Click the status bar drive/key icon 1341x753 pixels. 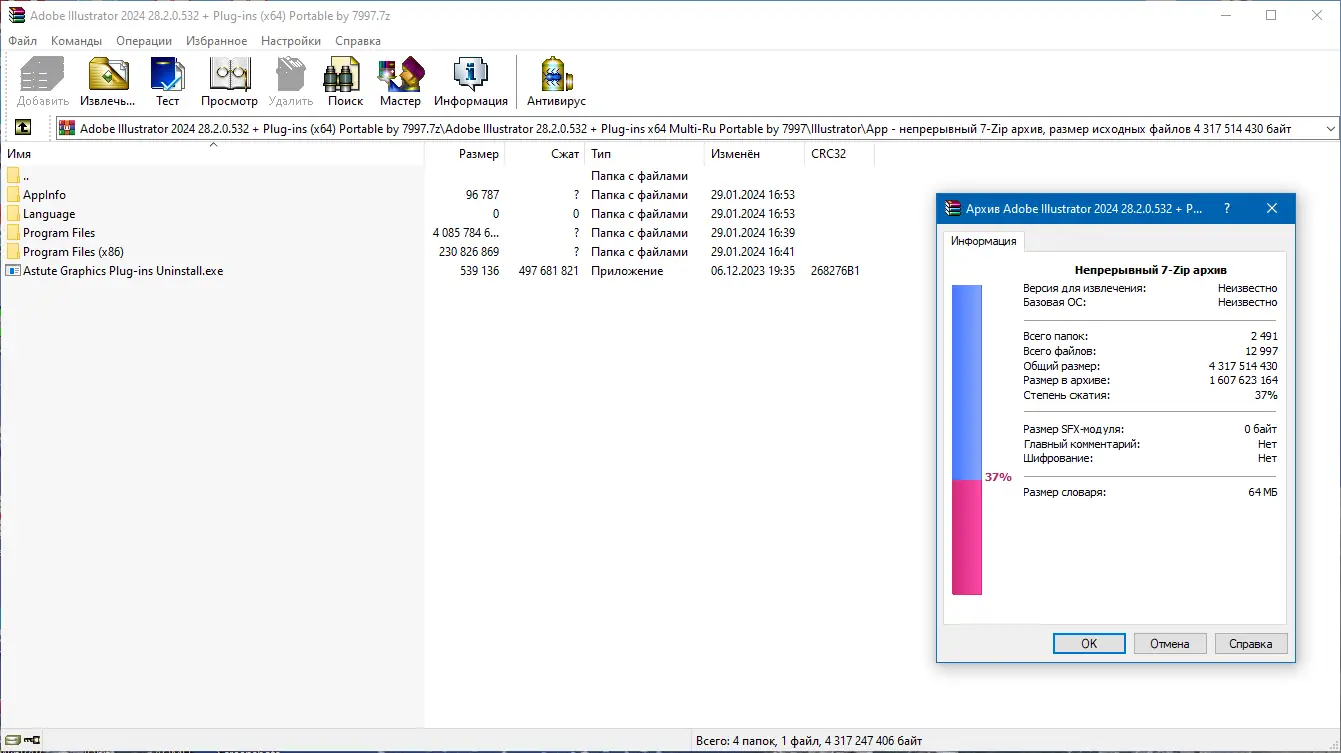click(x=22, y=742)
